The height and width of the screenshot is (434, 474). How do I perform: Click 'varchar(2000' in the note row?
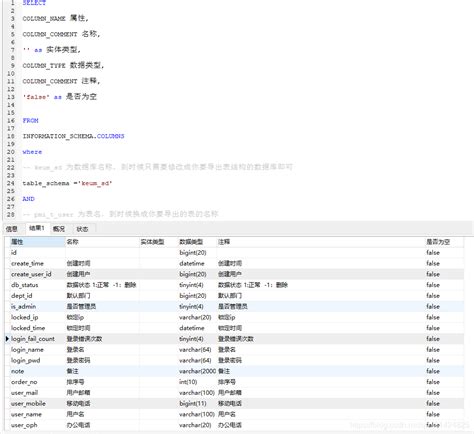click(x=197, y=371)
